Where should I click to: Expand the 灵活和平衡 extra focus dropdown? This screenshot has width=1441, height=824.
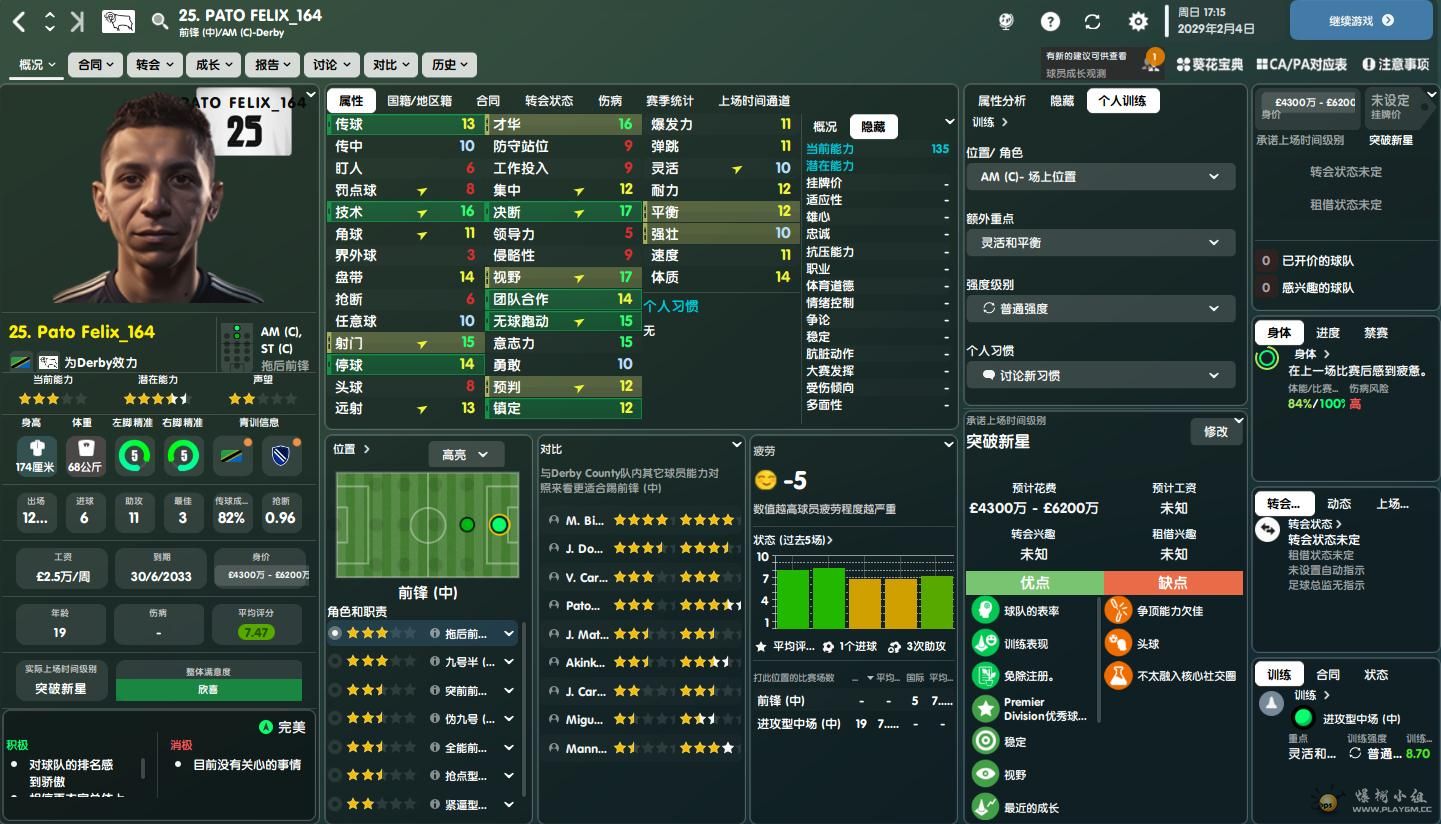click(1100, 242)
